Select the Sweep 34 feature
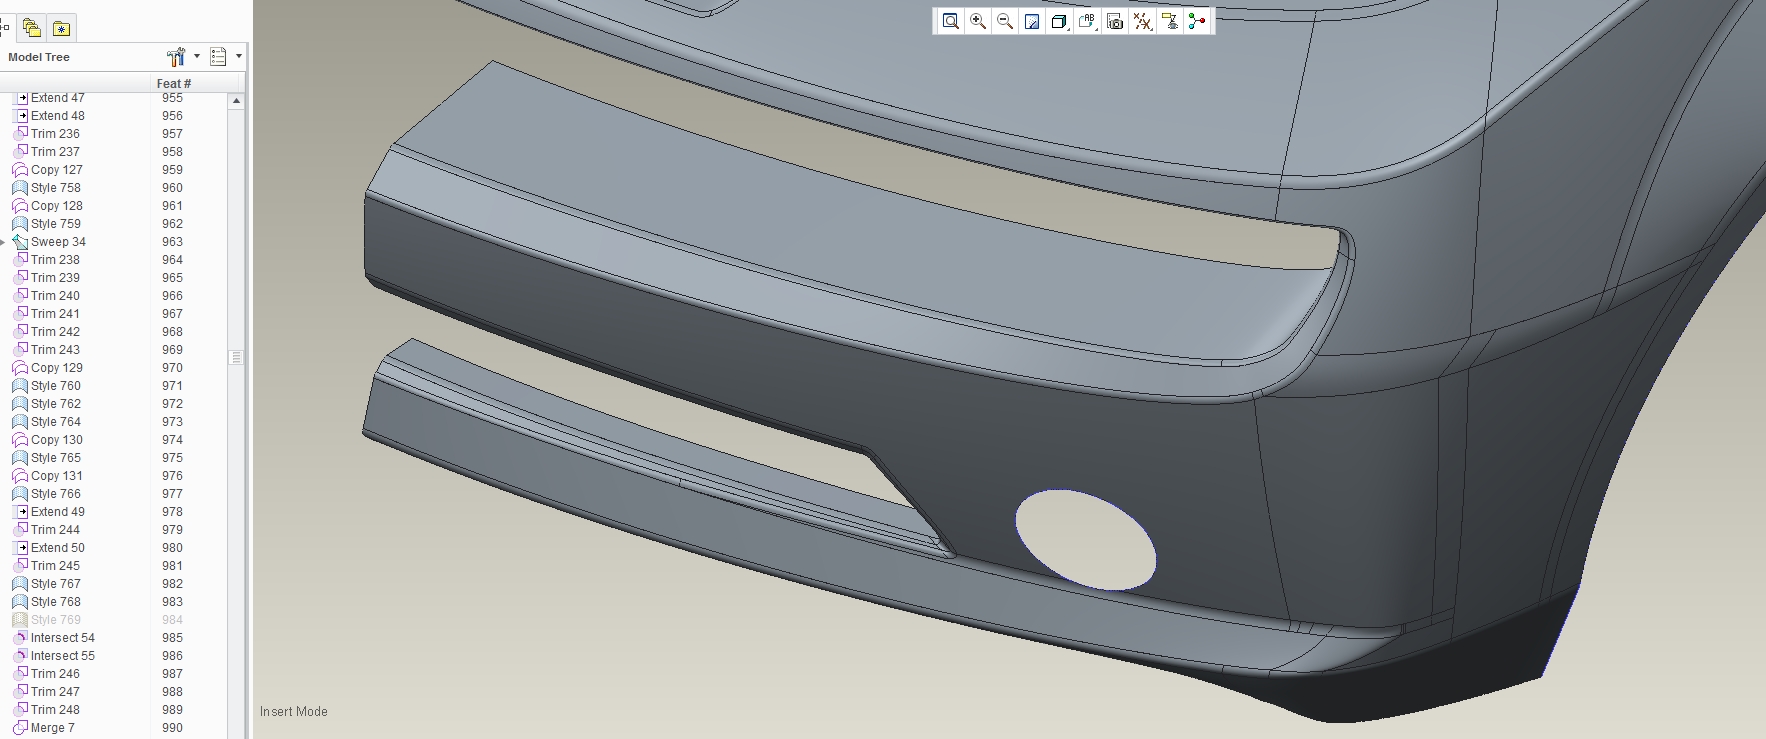Image resolution: width=1766 pixels, height=739 pixels. point(58,242)
